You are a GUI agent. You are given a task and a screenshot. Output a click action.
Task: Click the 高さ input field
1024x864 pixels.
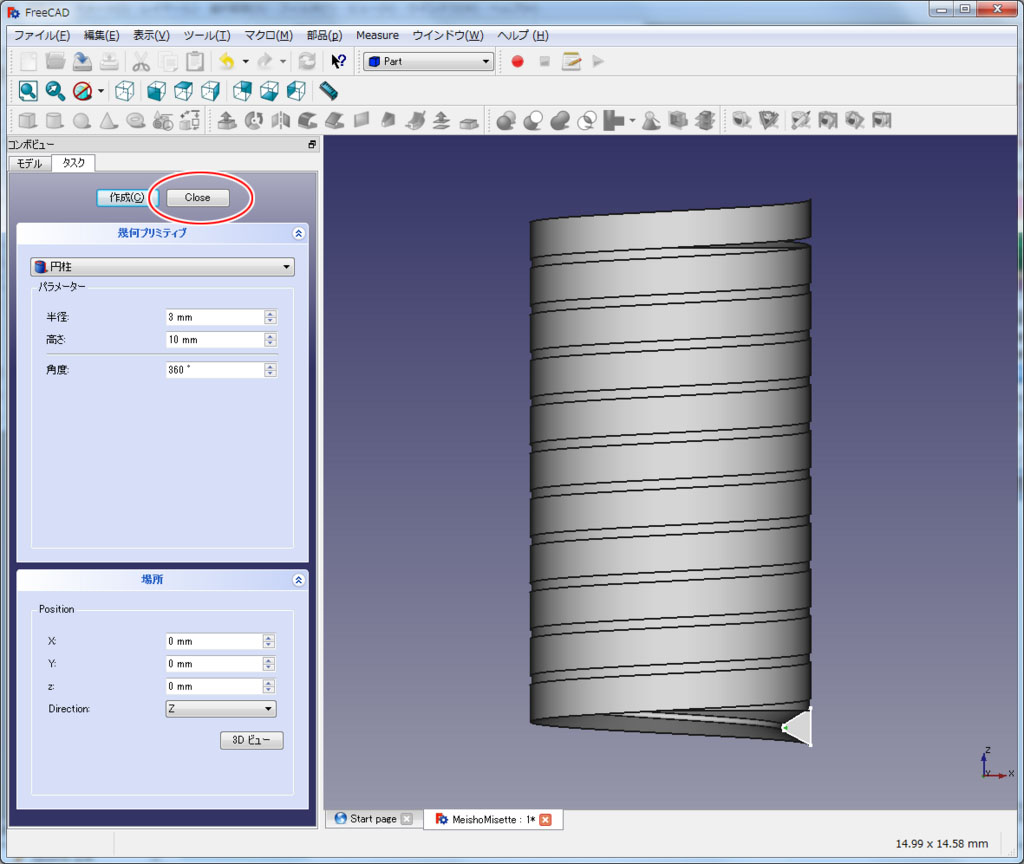point(213,340)
